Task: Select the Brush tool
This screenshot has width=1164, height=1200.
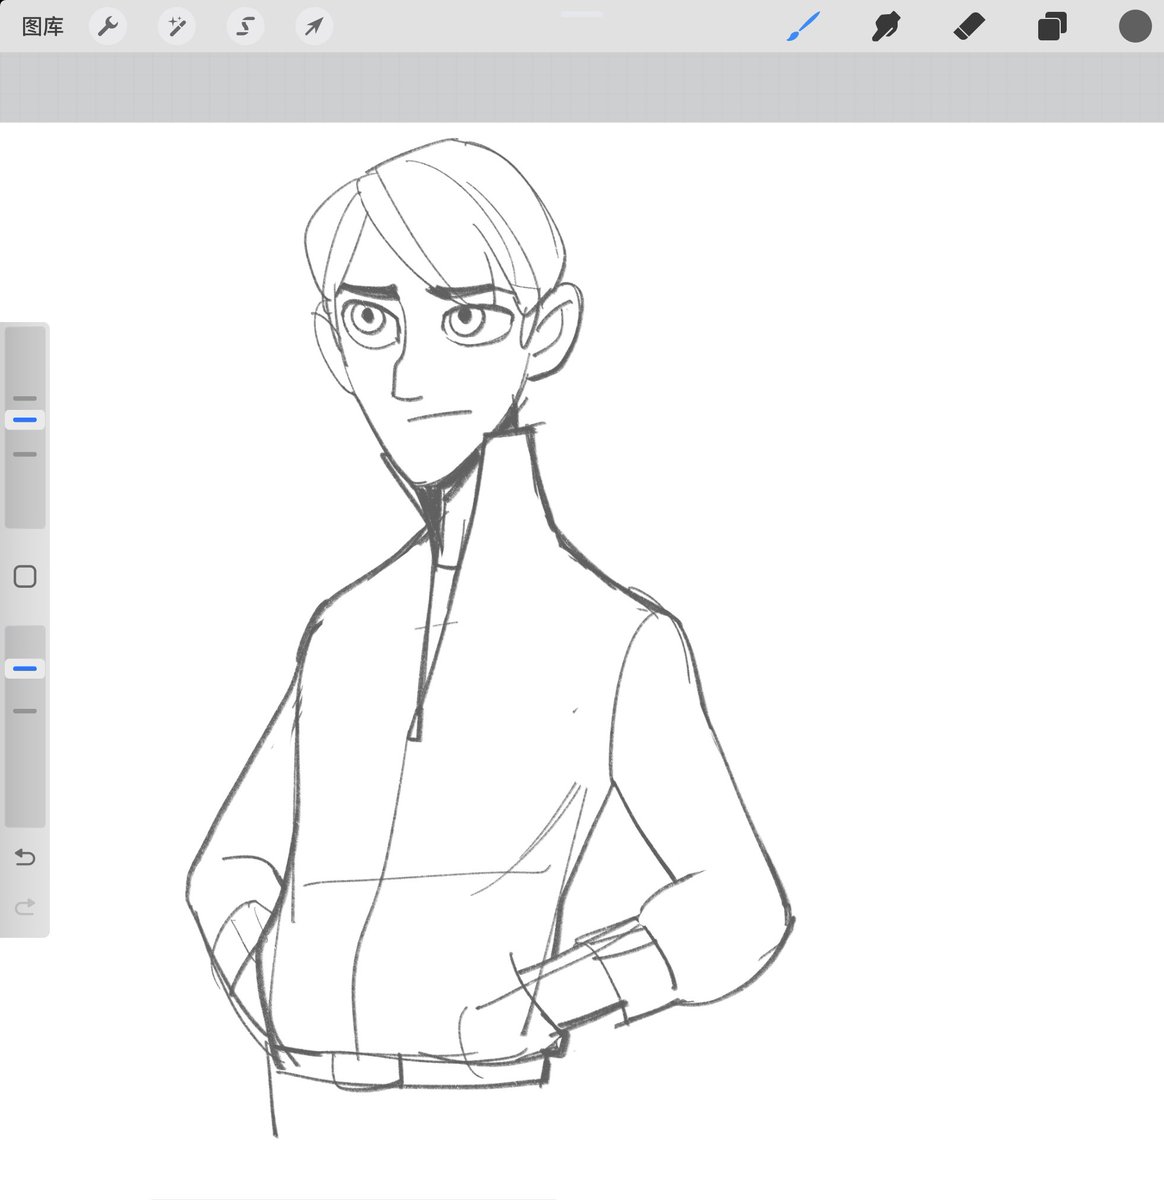Action: point(803,27)
